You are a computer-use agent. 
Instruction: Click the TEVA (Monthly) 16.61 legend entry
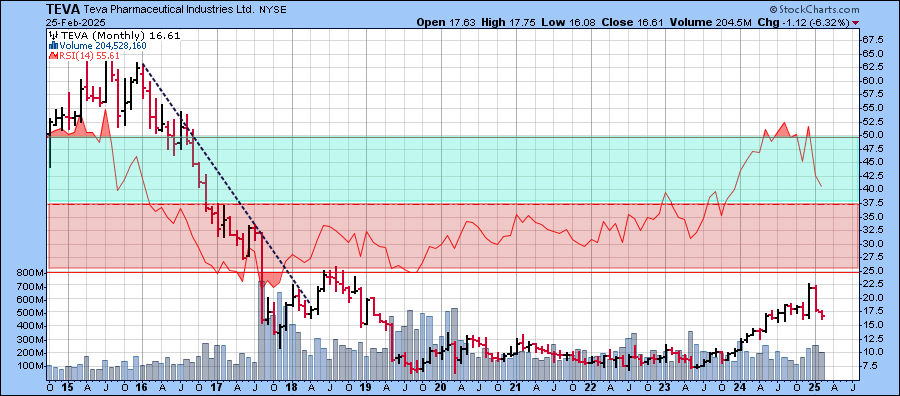coord(115,35)
